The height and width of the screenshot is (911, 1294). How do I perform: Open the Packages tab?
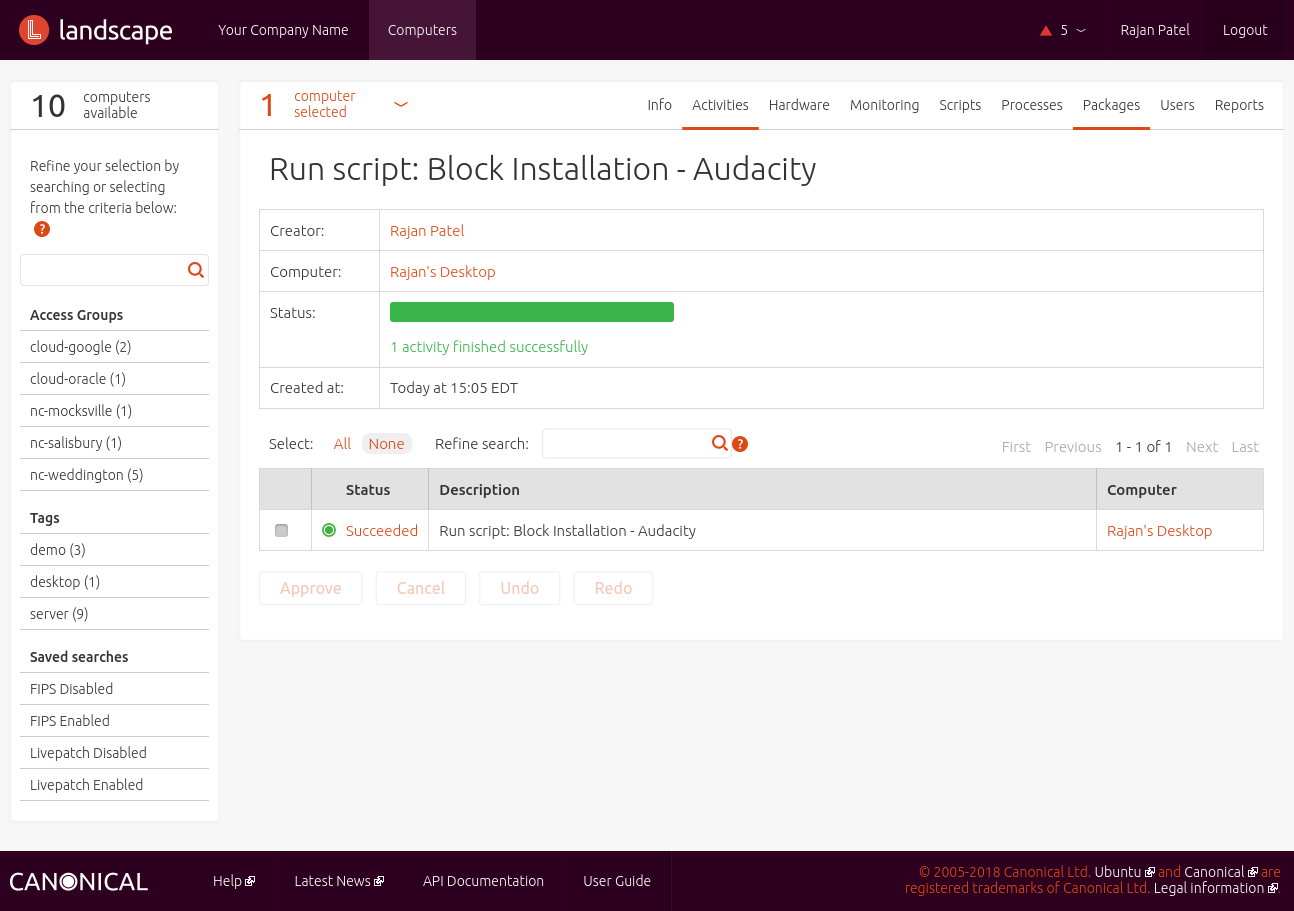click(1111, 105)
